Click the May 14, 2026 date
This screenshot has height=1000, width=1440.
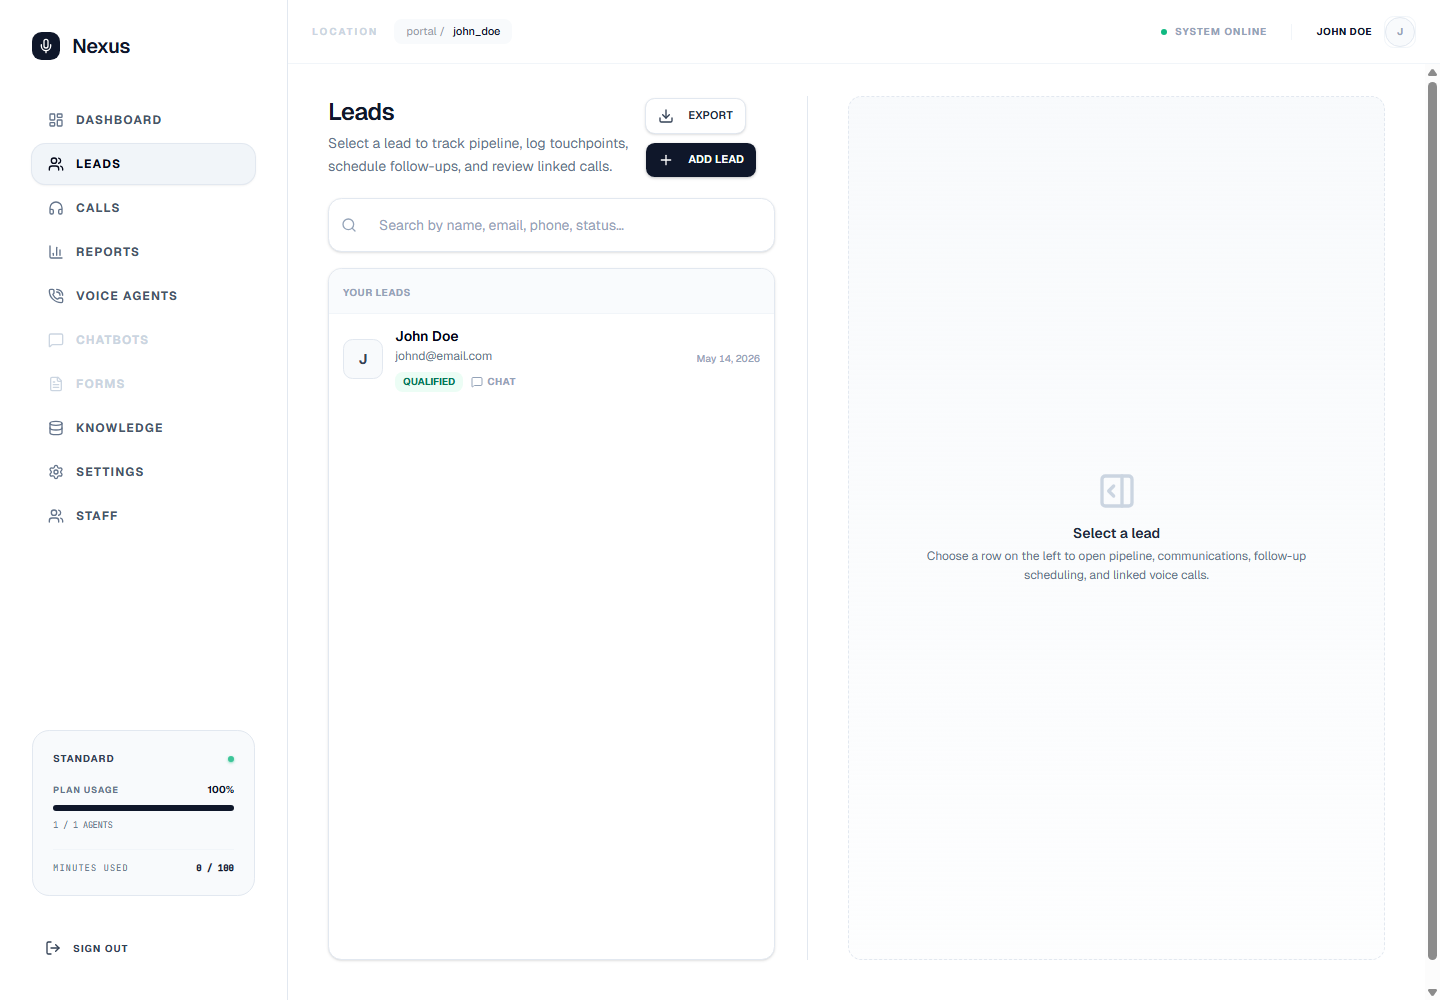728,359
